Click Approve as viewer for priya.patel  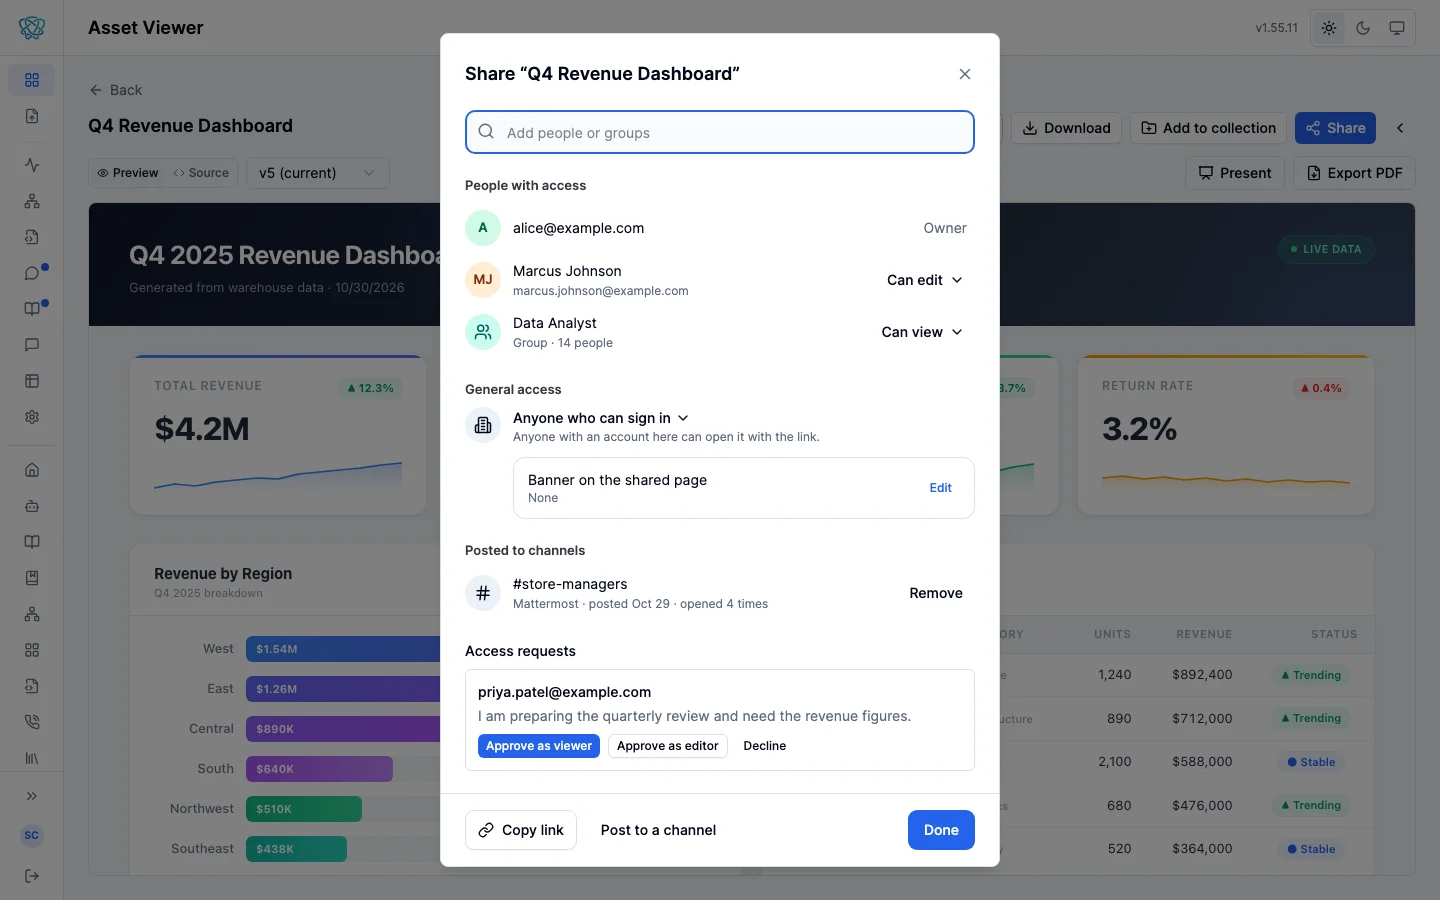[x=539, y=746]
